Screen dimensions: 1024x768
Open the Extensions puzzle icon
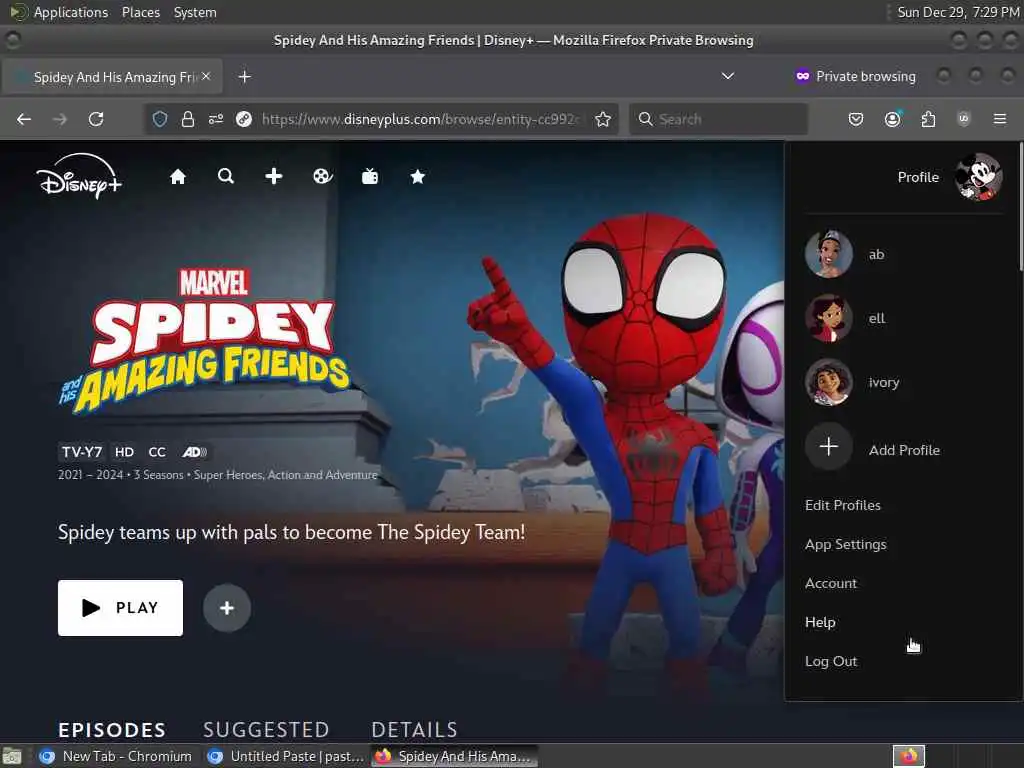pyautogui.click(x=928, y=119)
